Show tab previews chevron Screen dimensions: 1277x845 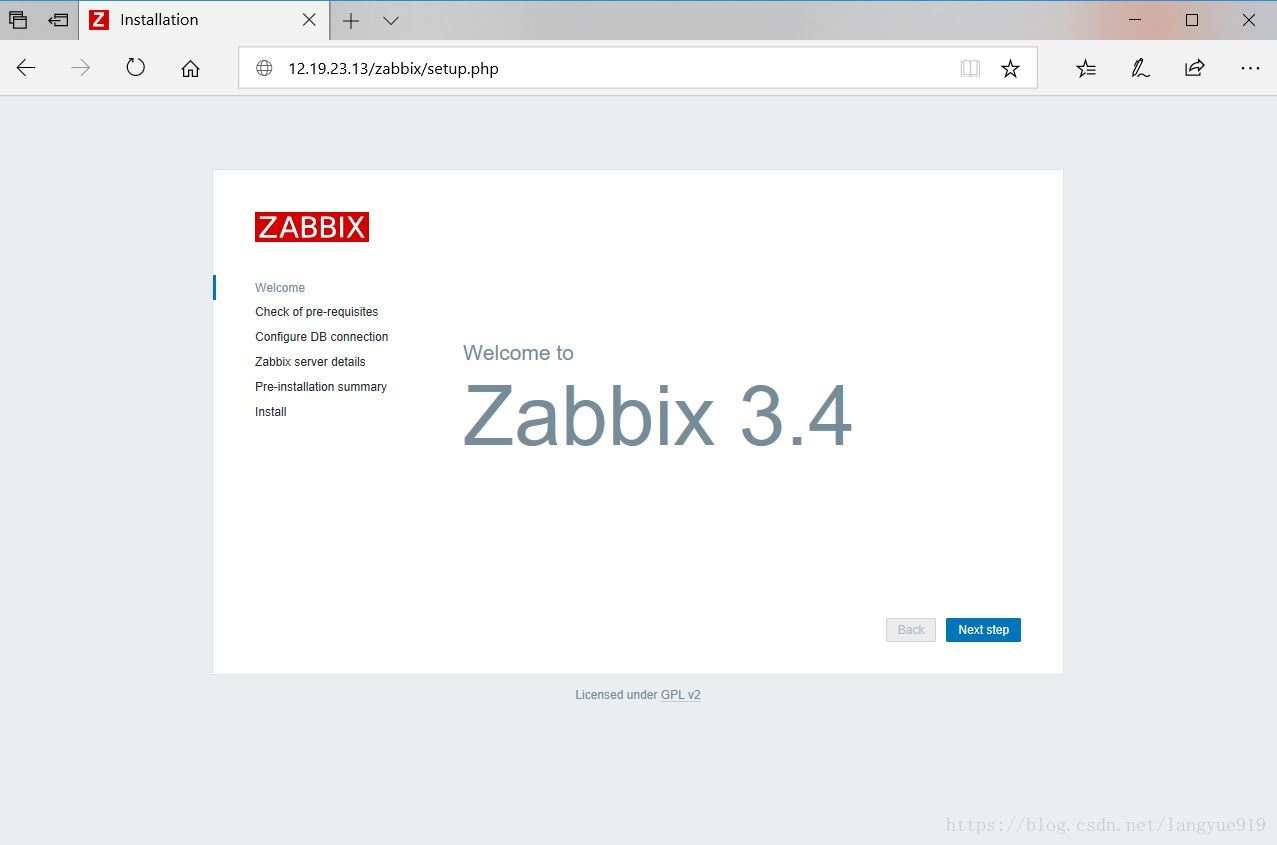[x=391, y=20]
